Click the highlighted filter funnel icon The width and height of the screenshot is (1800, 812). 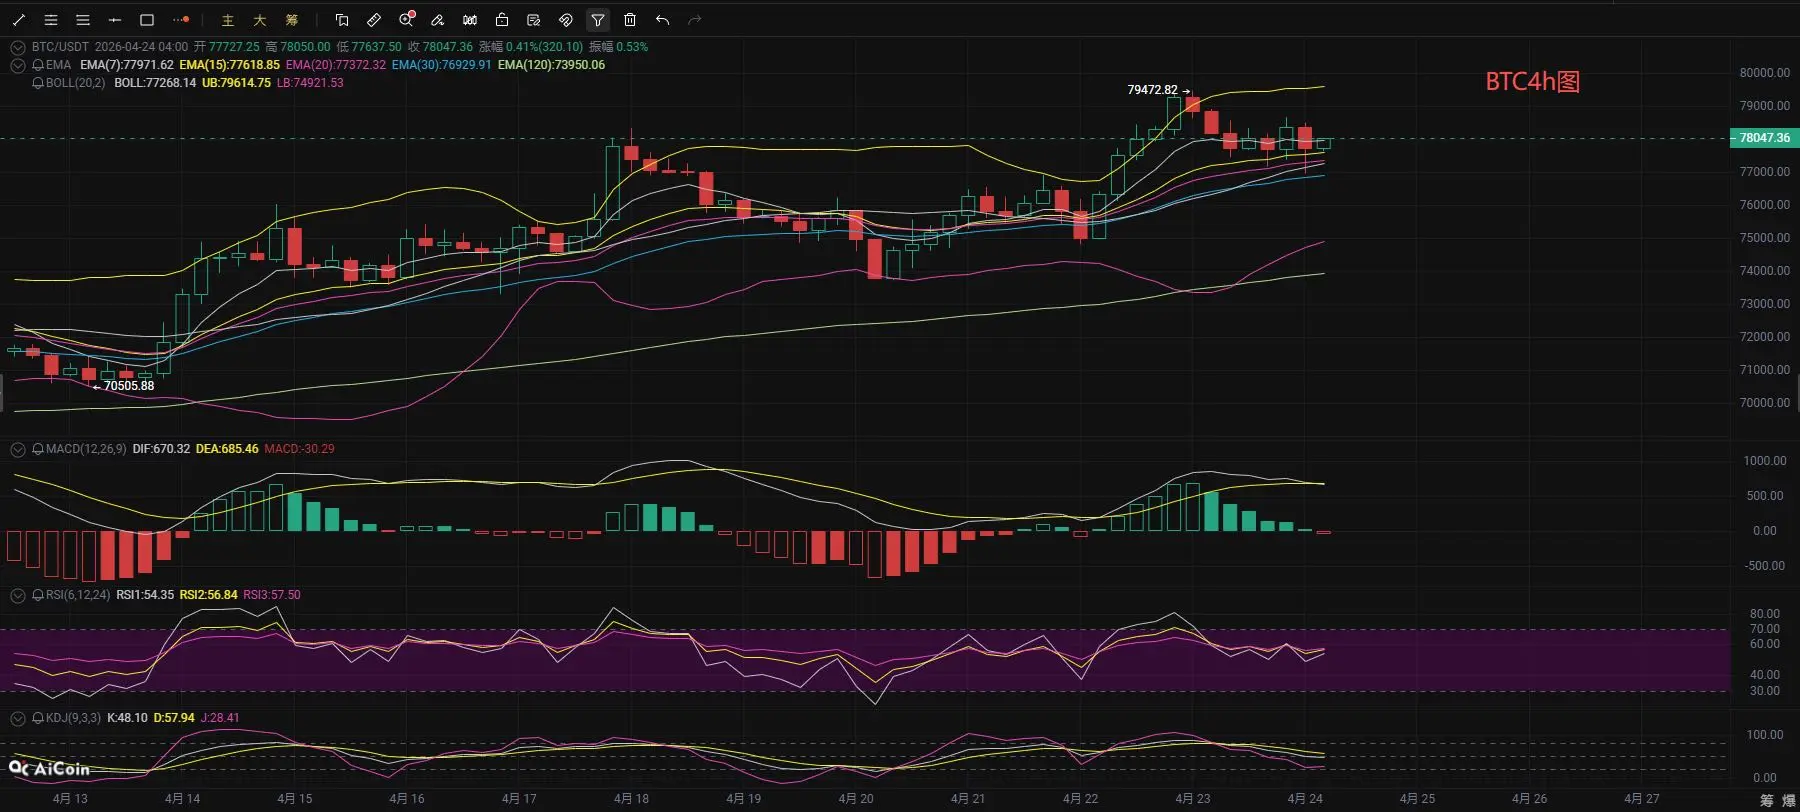pos(598,20)
